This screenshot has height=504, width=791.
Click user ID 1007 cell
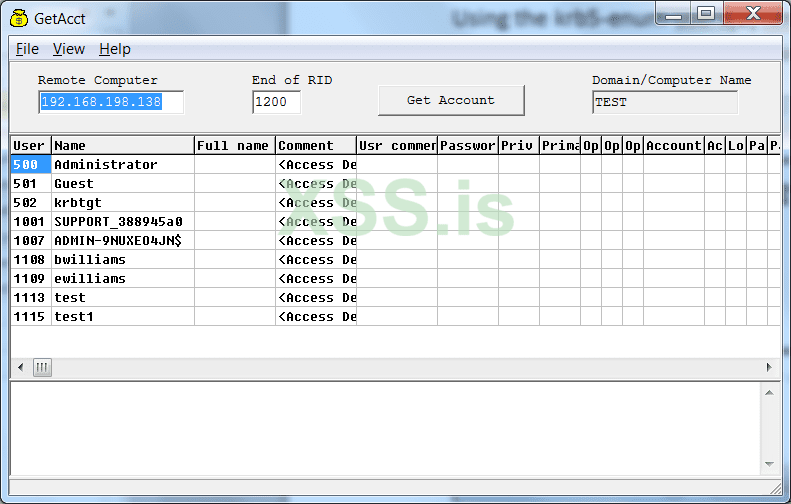point(31,241)
